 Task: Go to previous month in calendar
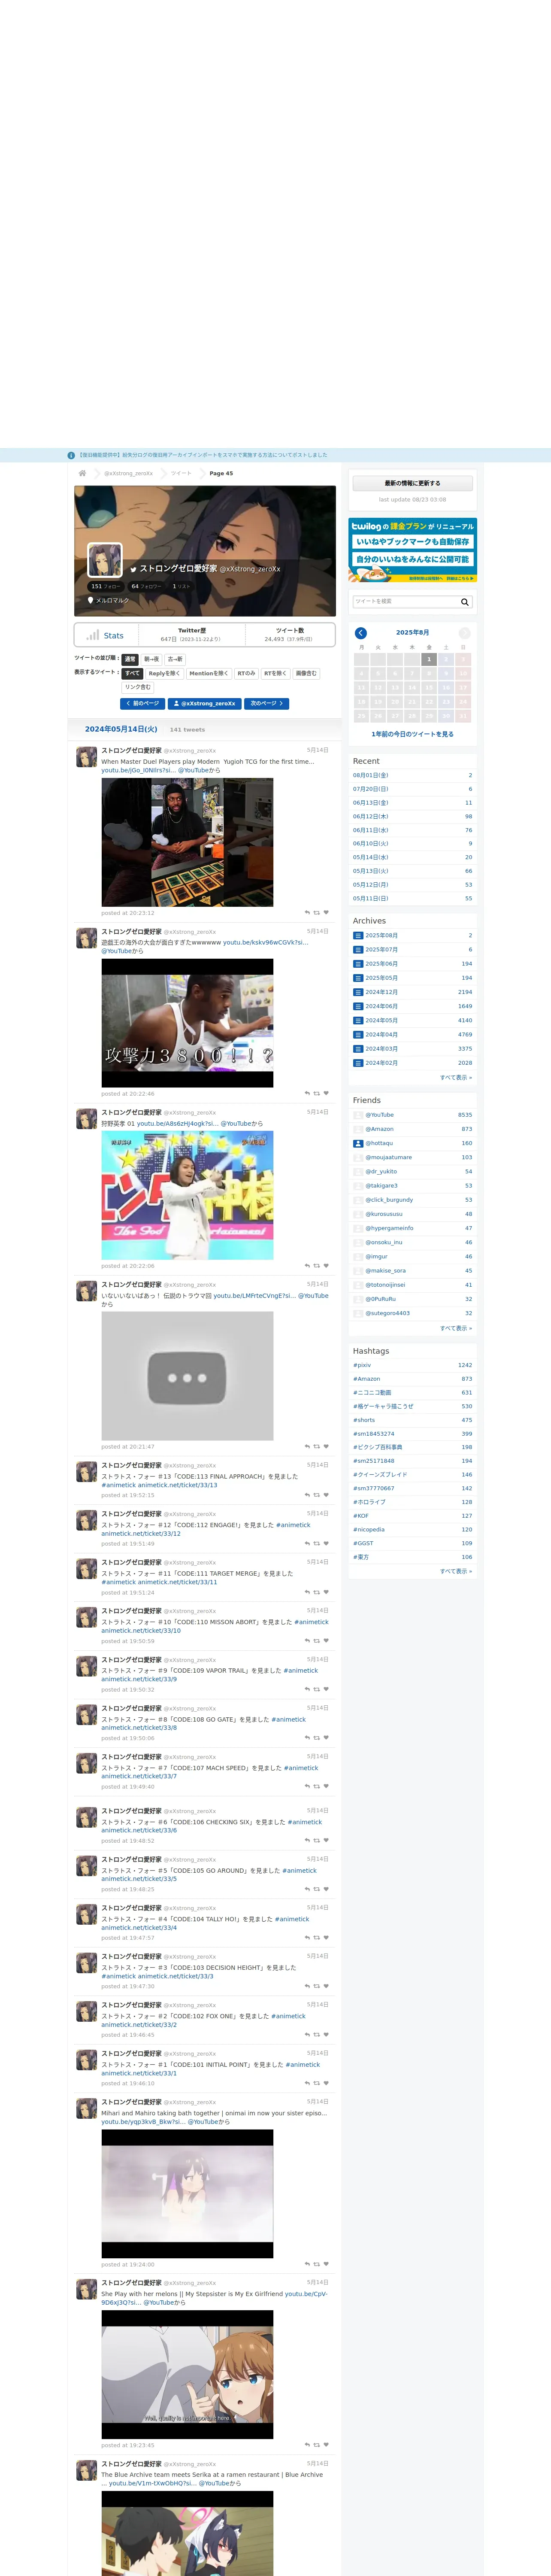pyautogui.click(x=361, y=633)
